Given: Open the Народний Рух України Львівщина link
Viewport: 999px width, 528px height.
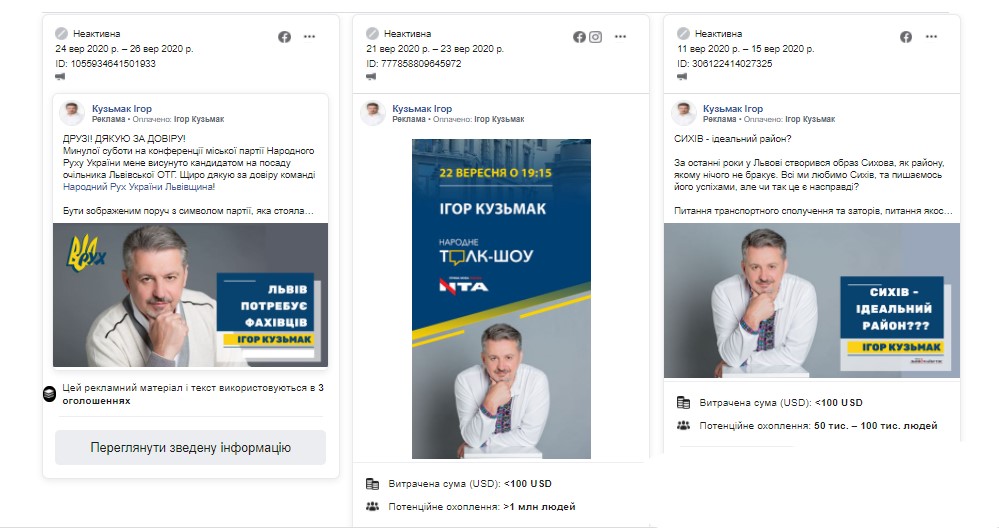Looking at the screenshot, I should pyautogui.click(x=138, y=187).
